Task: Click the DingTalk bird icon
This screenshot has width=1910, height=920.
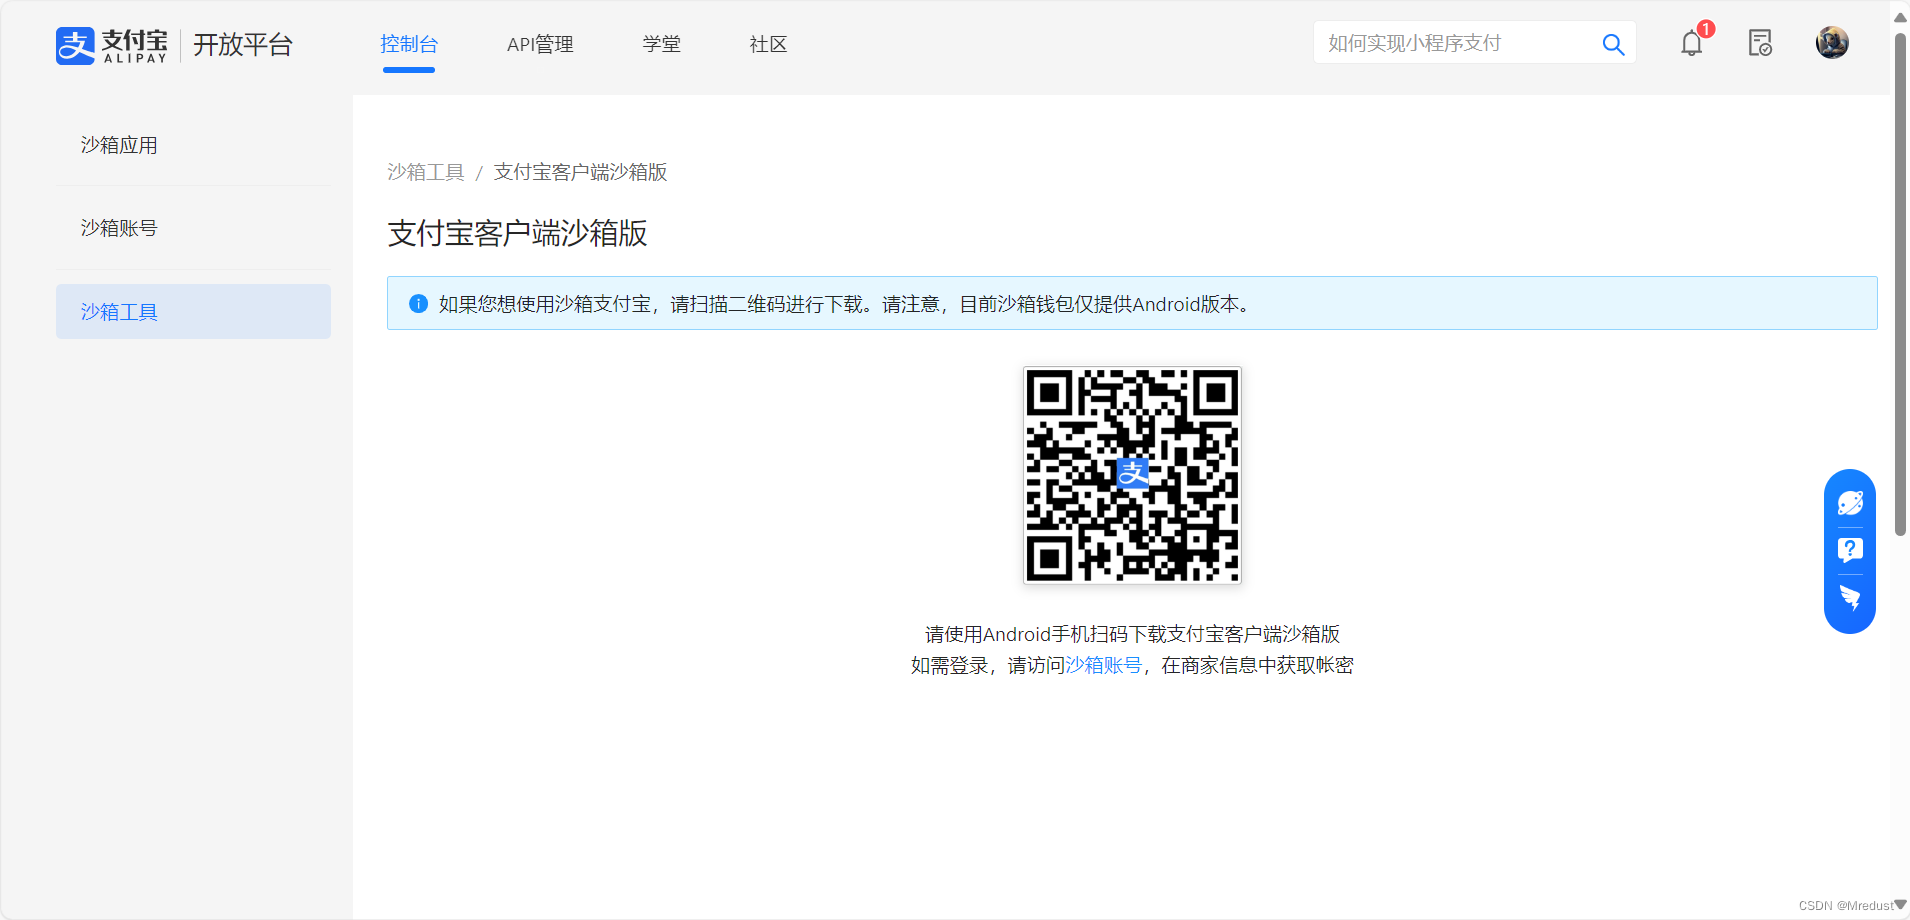Action: (1850, 598)
